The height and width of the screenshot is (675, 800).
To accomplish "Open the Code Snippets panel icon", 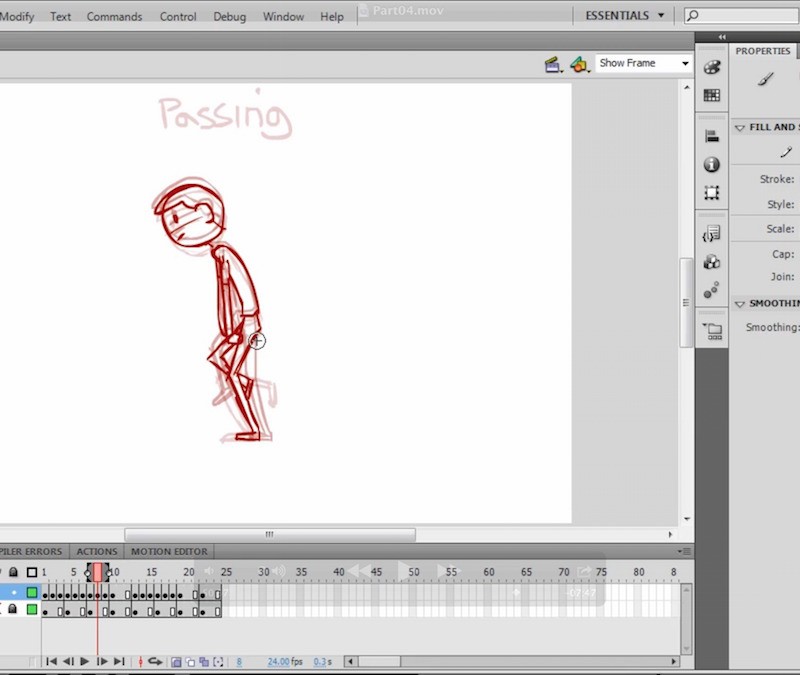I will coord(711,234).
